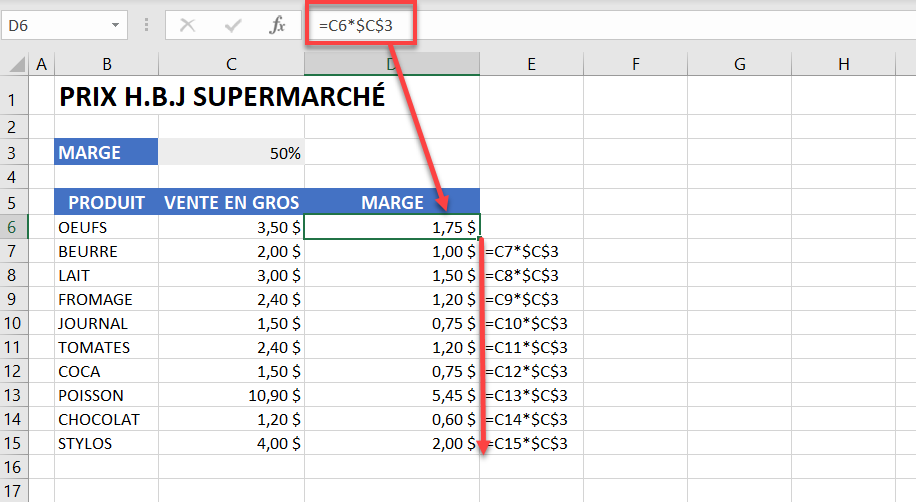The width and height of the screenshot is (916, 502).
Task: Click the formula bar divider dots
Action: click(x=146, y=25)
